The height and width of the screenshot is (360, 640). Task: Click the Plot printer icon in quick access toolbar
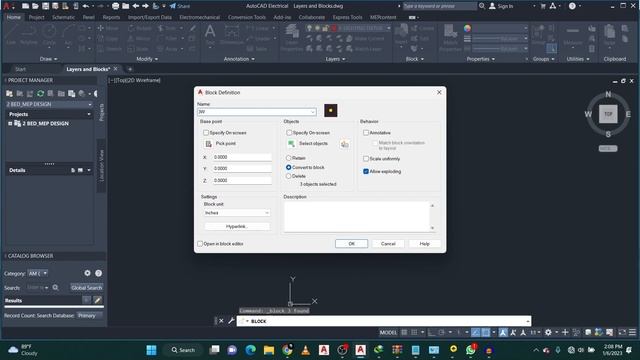(x=116, y=6)
